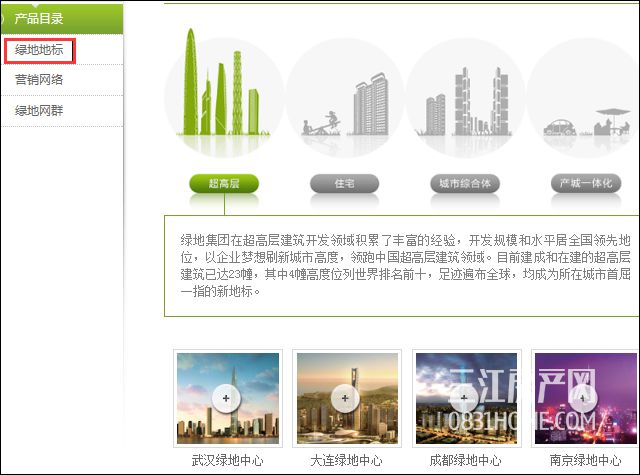Click the 超高层 description paragraph
640x475 pixels.
coord(406,265)
